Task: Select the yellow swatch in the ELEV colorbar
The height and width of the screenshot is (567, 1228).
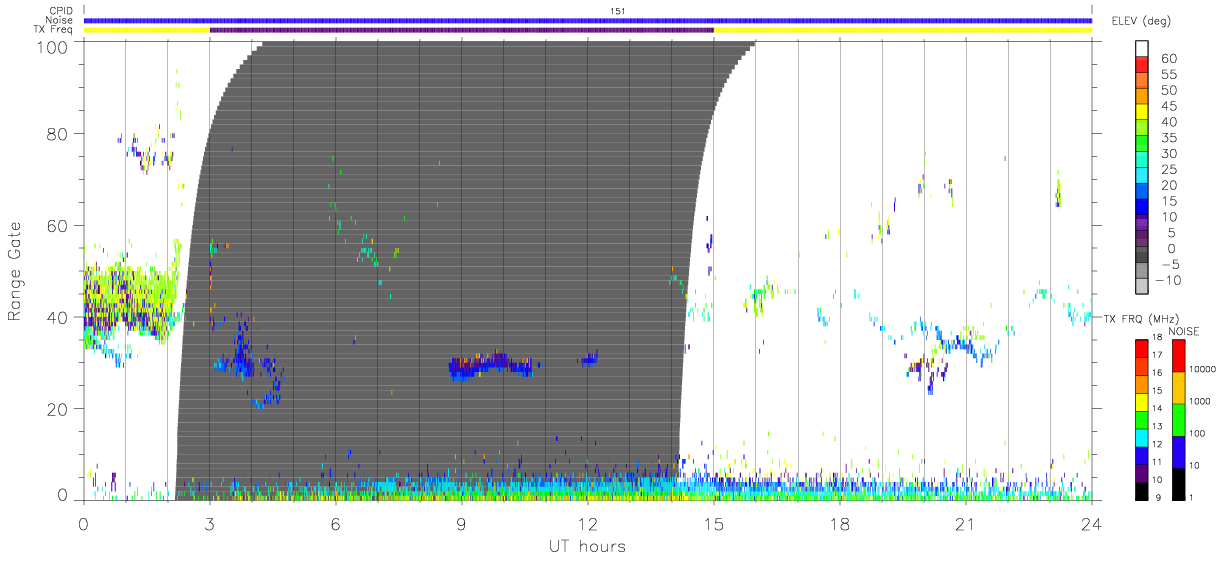Action: tap(1141, 113)
